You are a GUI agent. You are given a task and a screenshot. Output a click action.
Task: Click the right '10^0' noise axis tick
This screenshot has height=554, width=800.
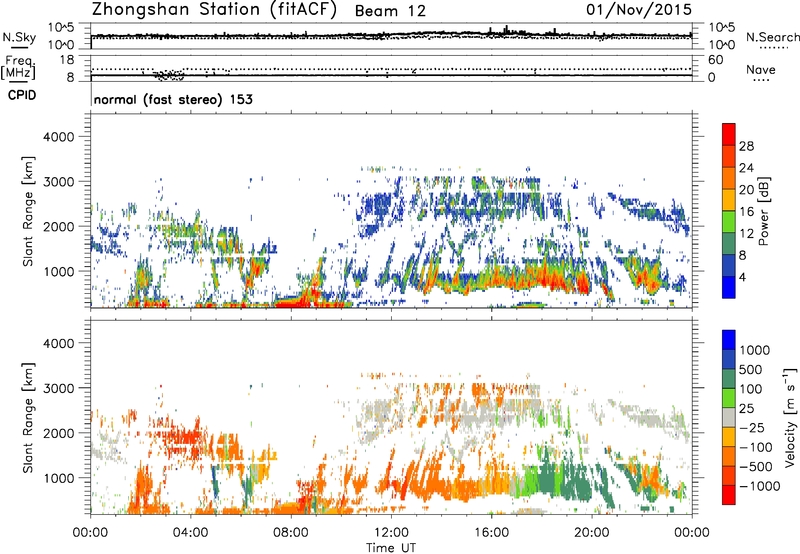722,45
